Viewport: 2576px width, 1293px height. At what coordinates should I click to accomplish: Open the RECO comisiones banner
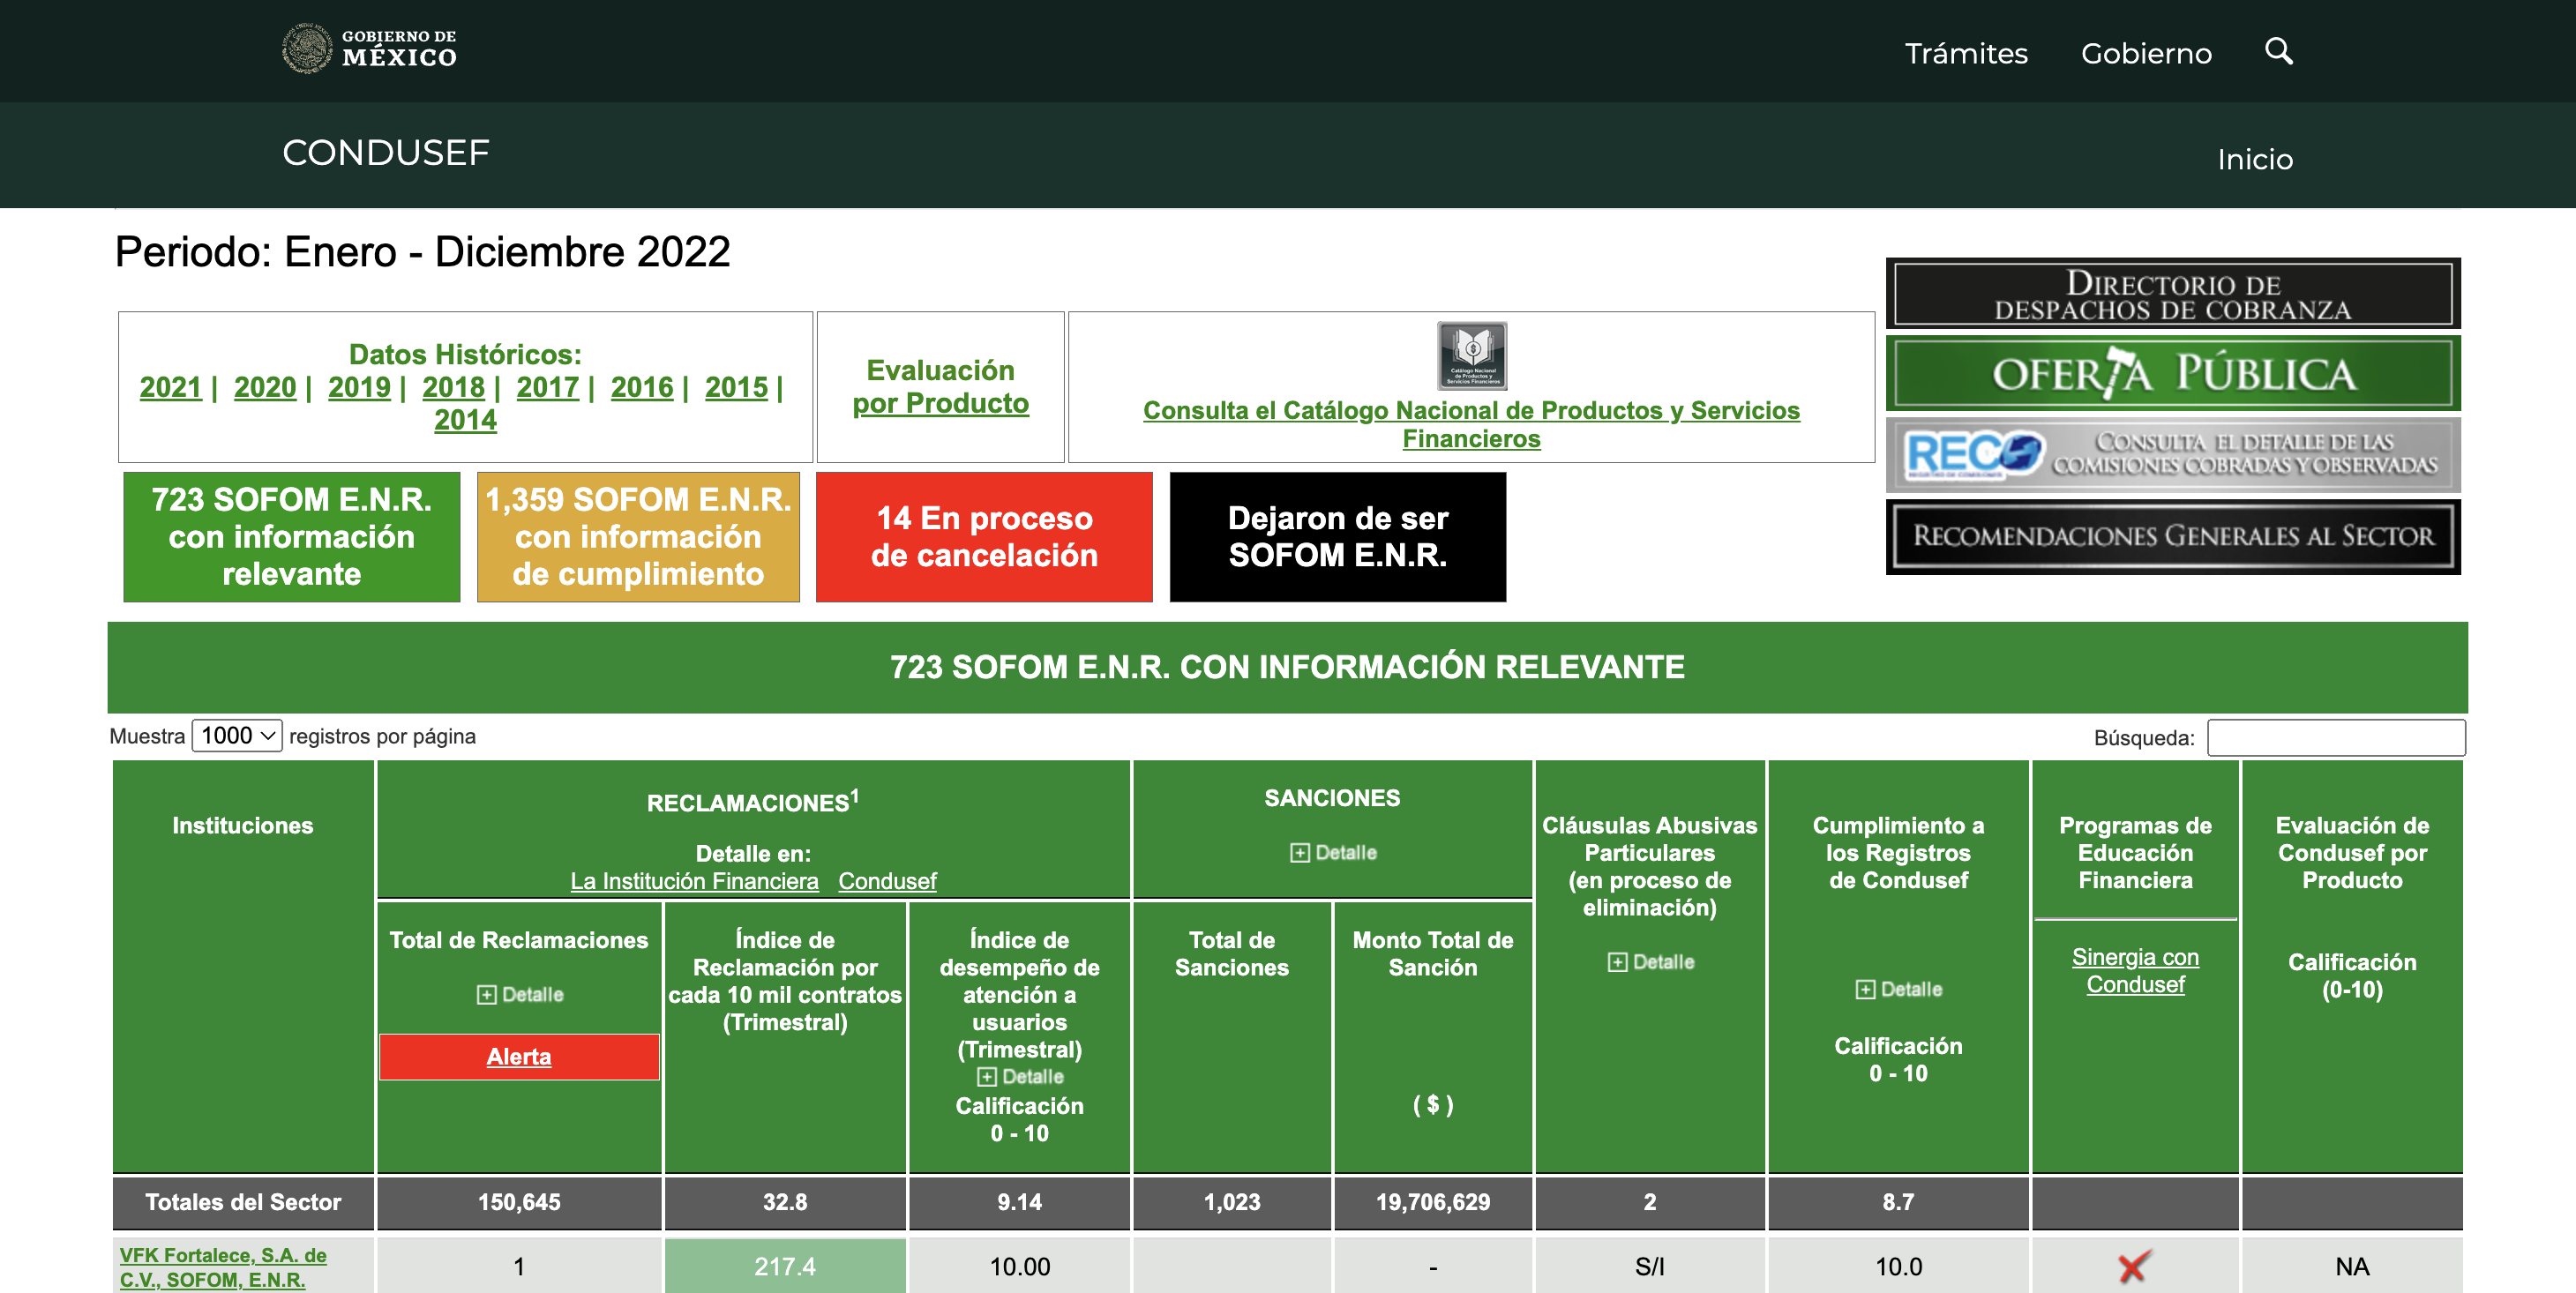pos(2172,455)
